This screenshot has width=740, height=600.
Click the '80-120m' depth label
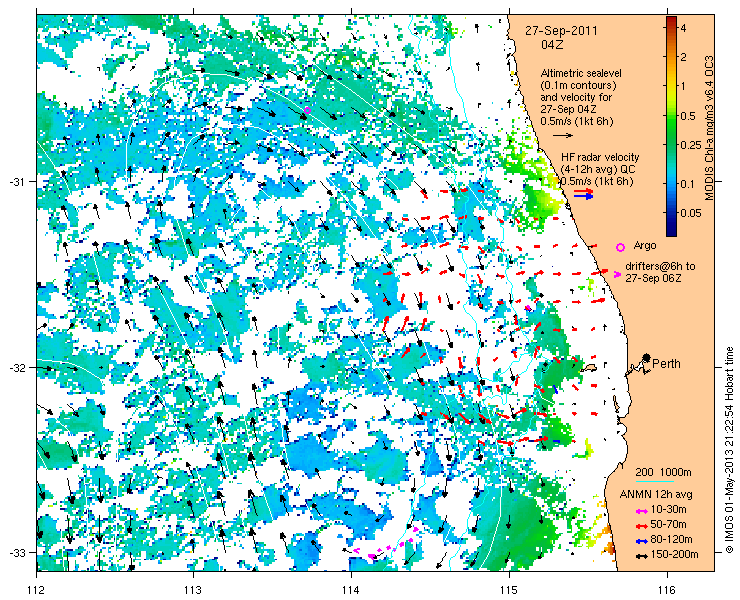pos(671,540)
